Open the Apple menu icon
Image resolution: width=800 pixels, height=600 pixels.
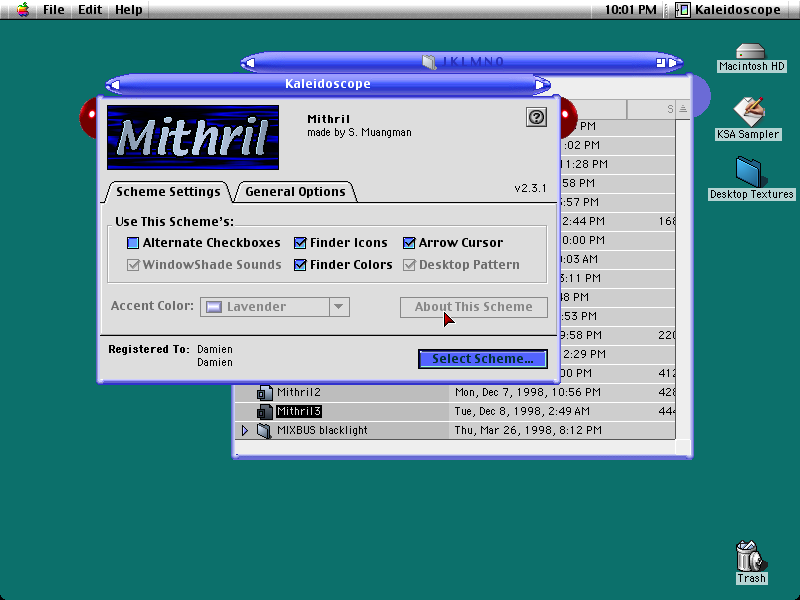tap(22, 9)
